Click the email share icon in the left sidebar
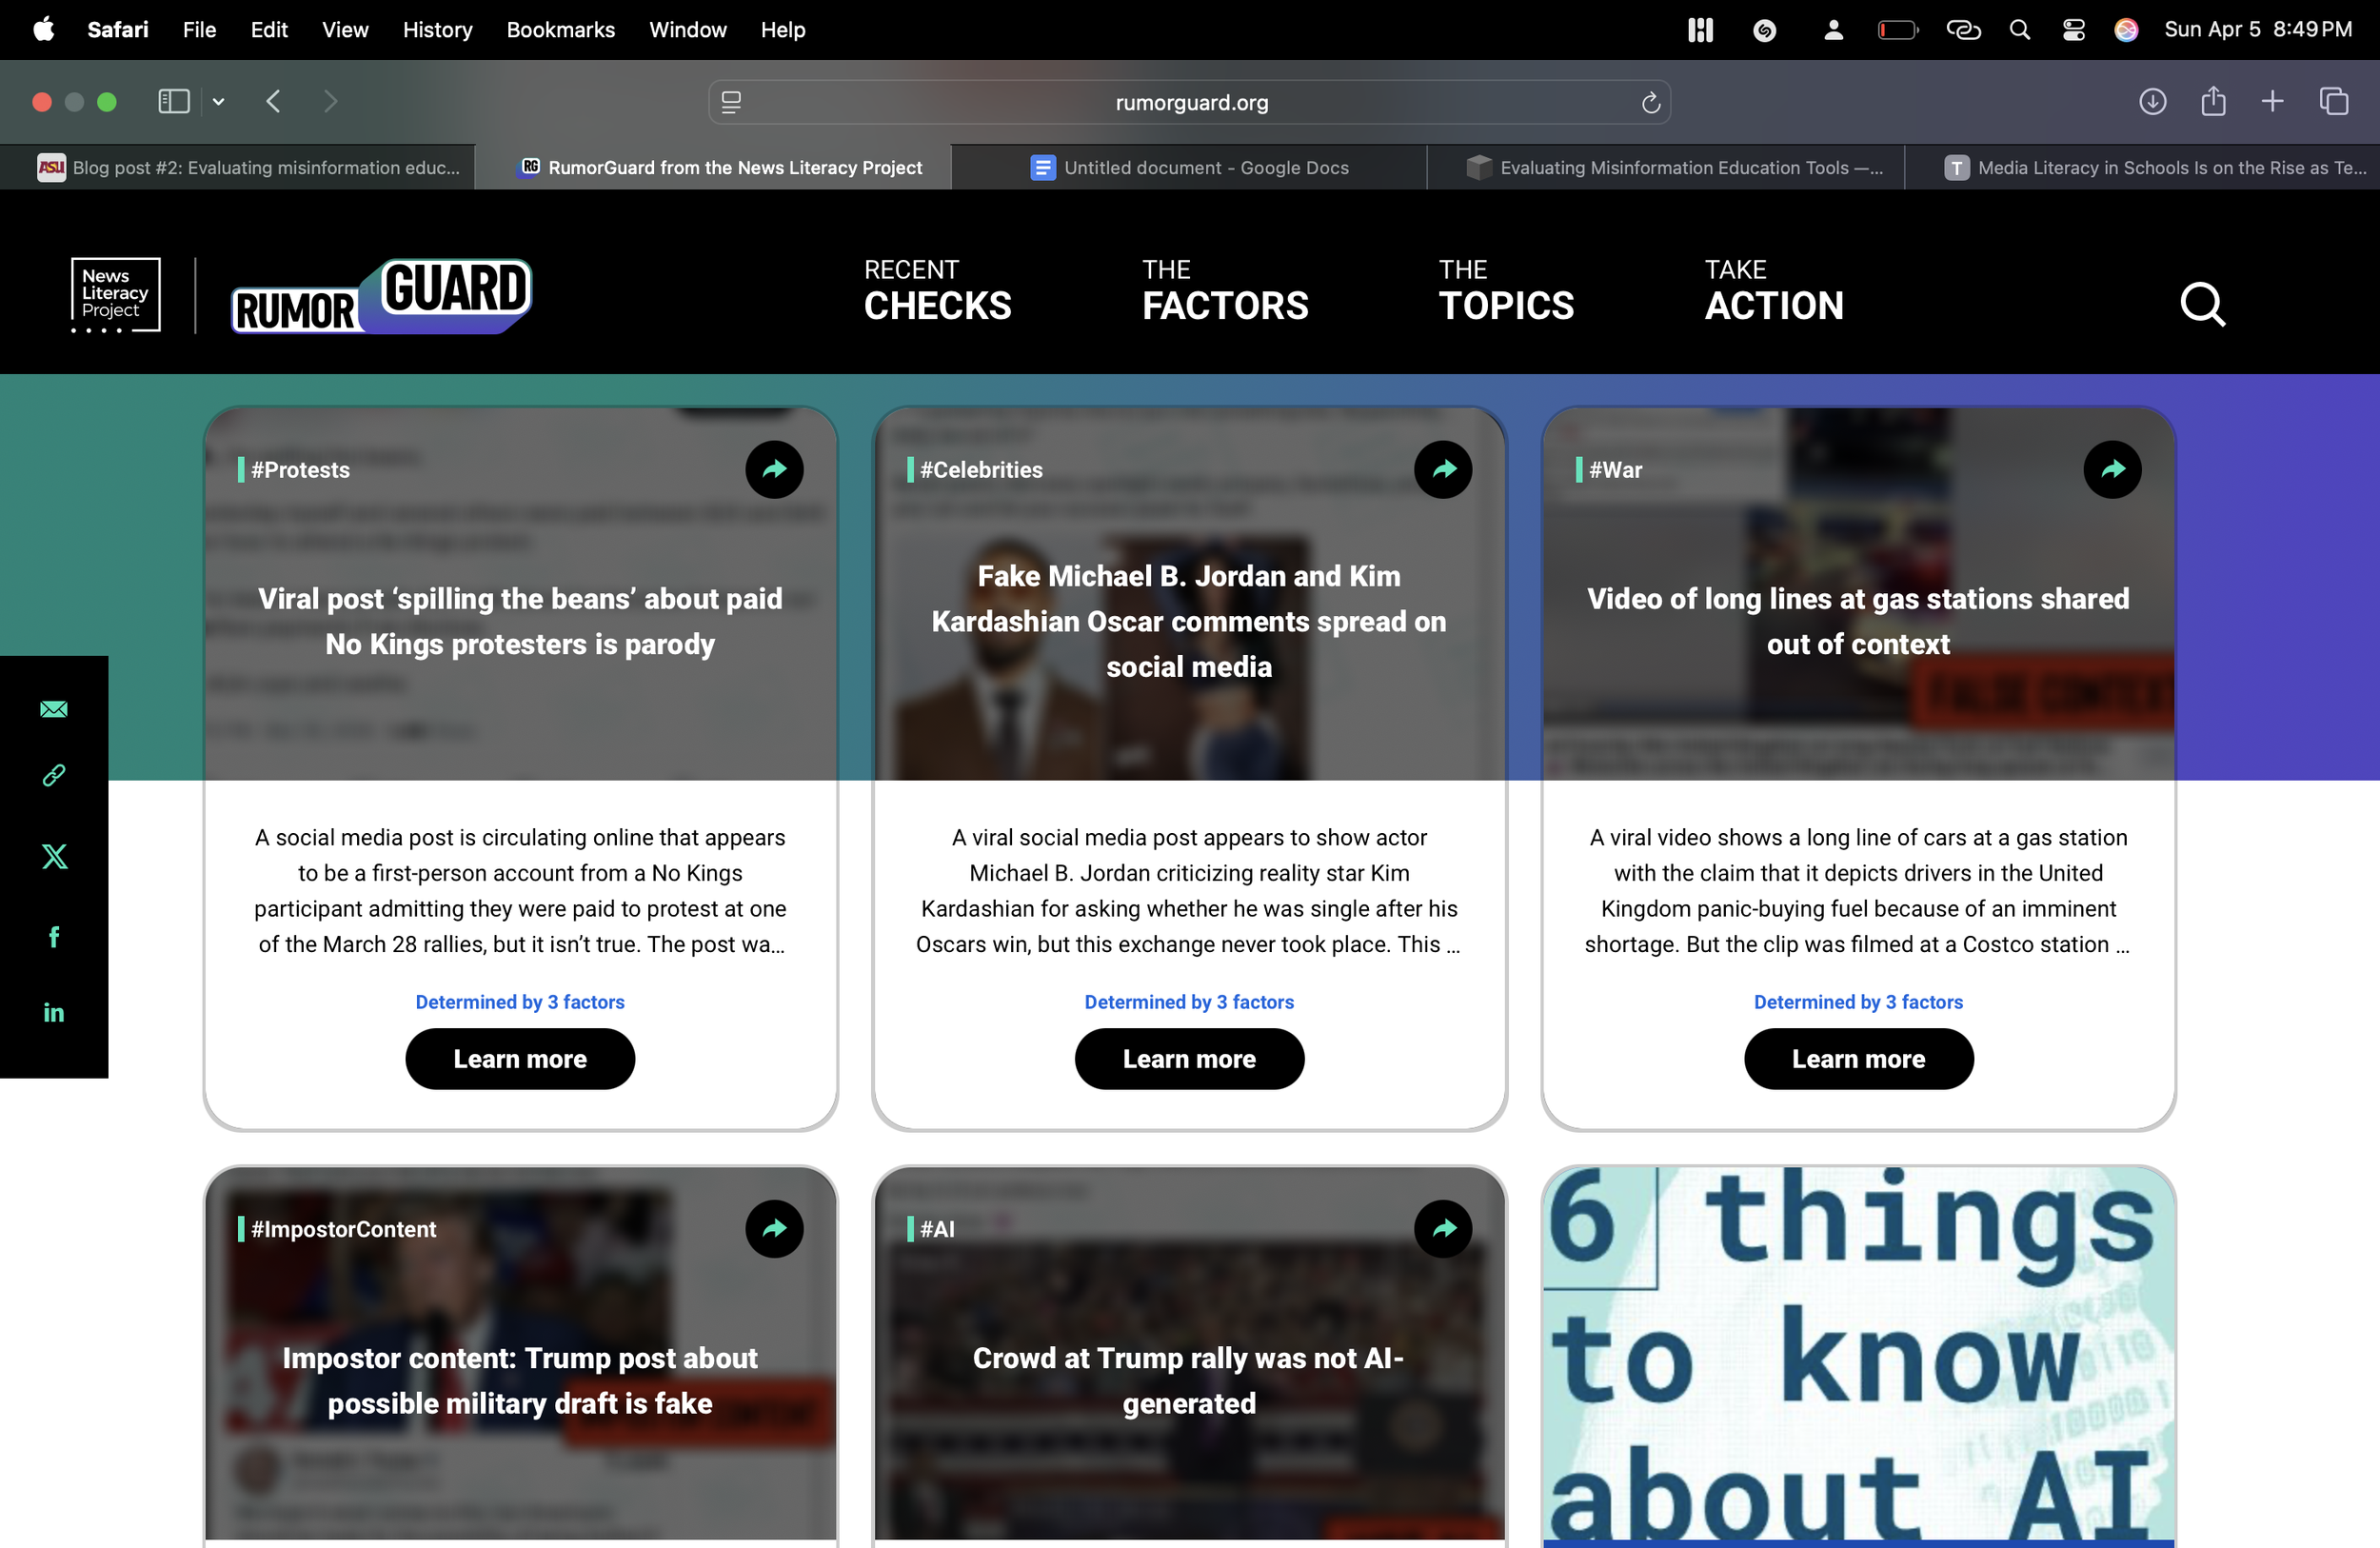Screen dimensions: 2380x1548 53,710
